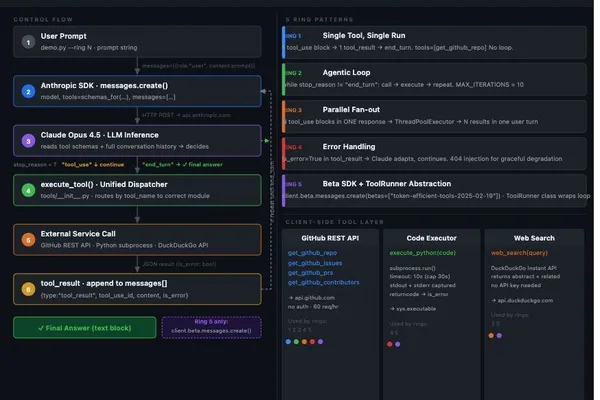Click the blue step 2 circle beside Anthropic SDK
Screen dimensions: 600x400
tap(28, 91)
